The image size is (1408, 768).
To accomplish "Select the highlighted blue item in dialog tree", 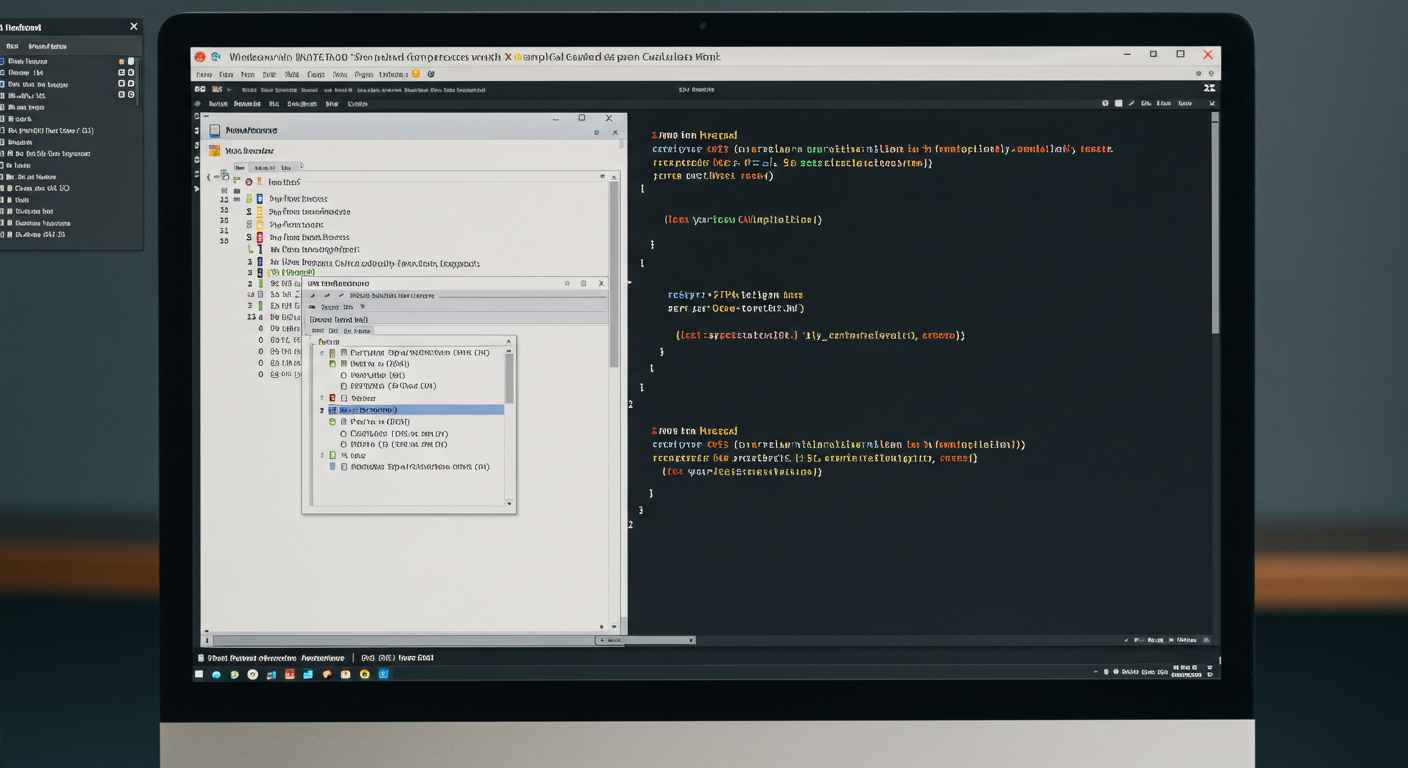I will [400, 410].
